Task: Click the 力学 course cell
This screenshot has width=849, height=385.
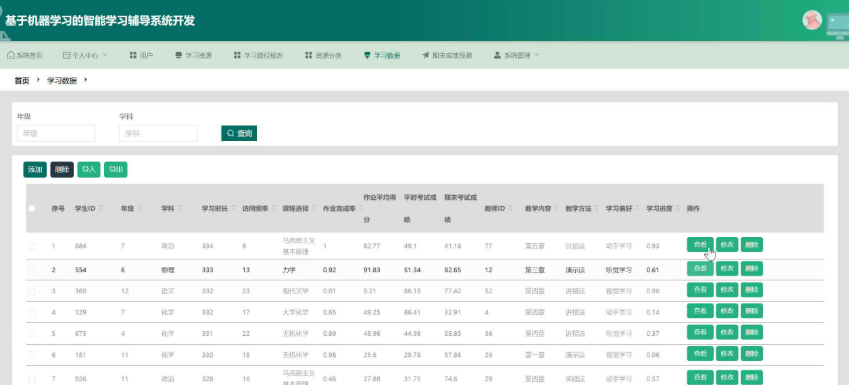Action: click(x=289, y=270)
